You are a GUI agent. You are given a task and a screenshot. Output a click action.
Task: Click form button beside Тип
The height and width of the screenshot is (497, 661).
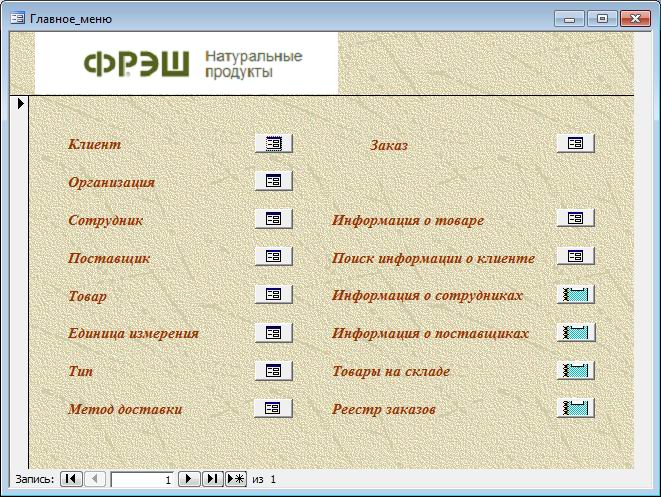273,371
